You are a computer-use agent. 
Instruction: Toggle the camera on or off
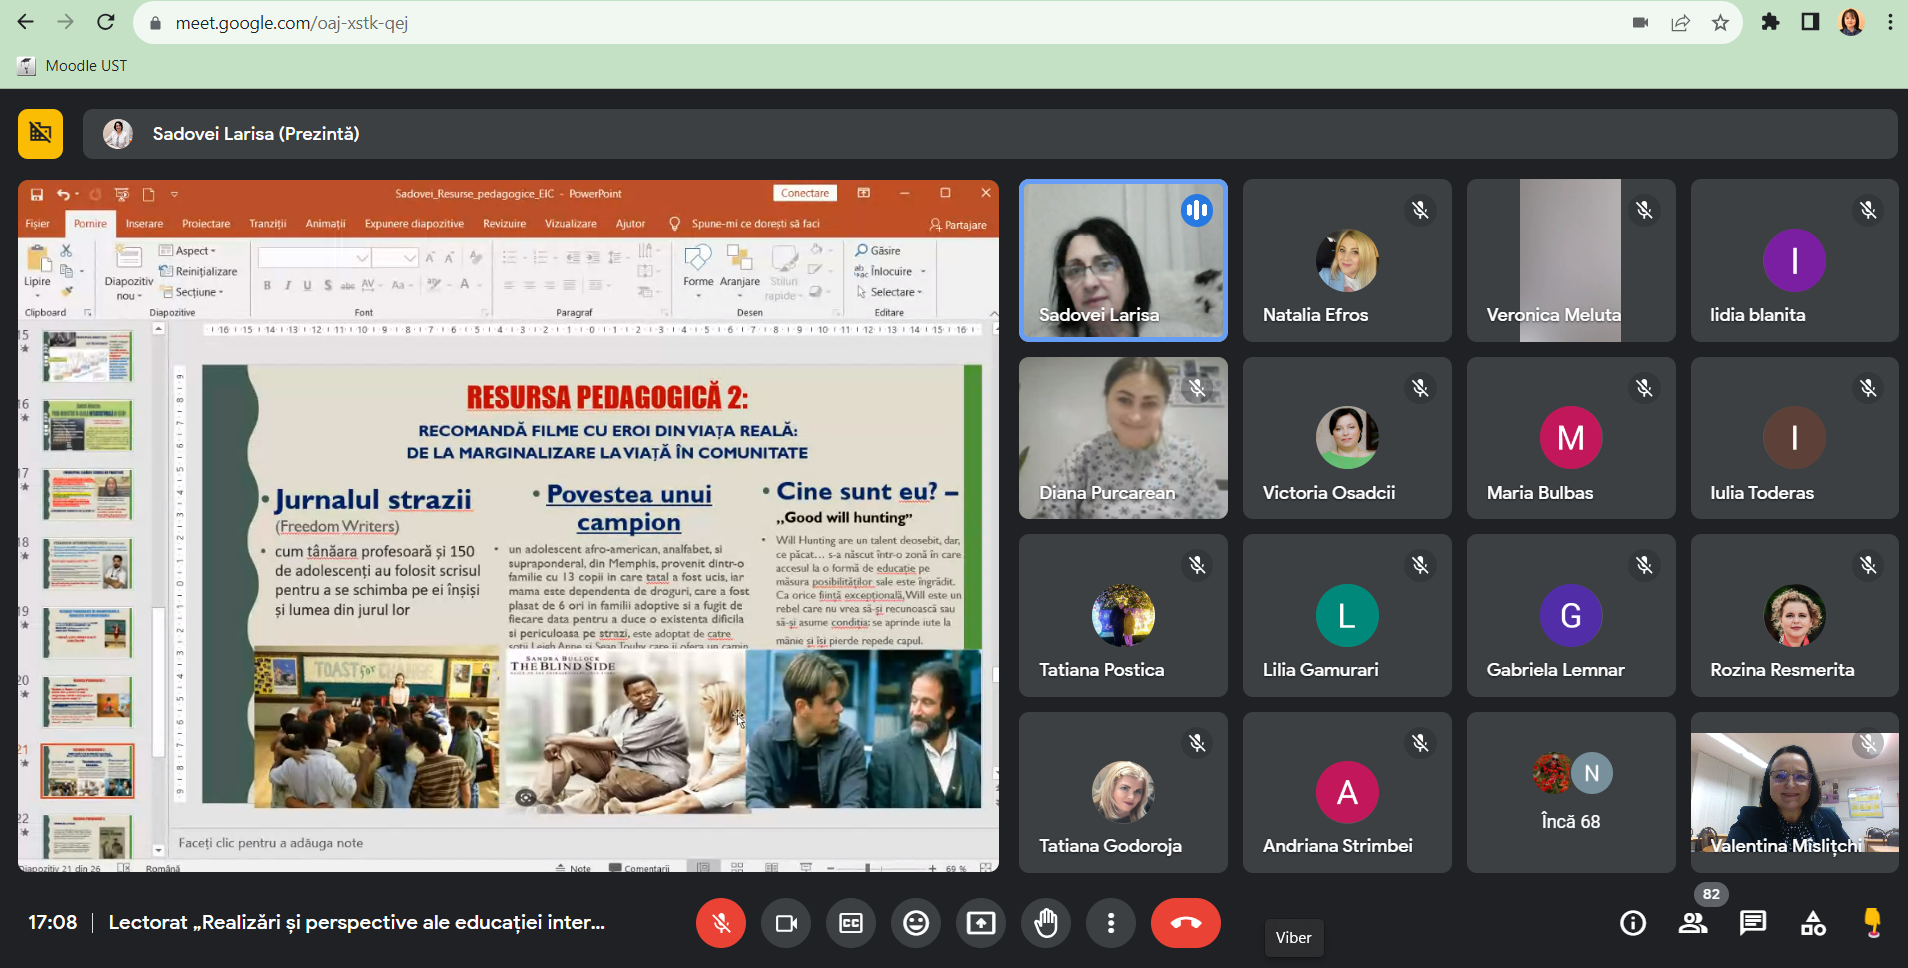(x=786, y=923)
